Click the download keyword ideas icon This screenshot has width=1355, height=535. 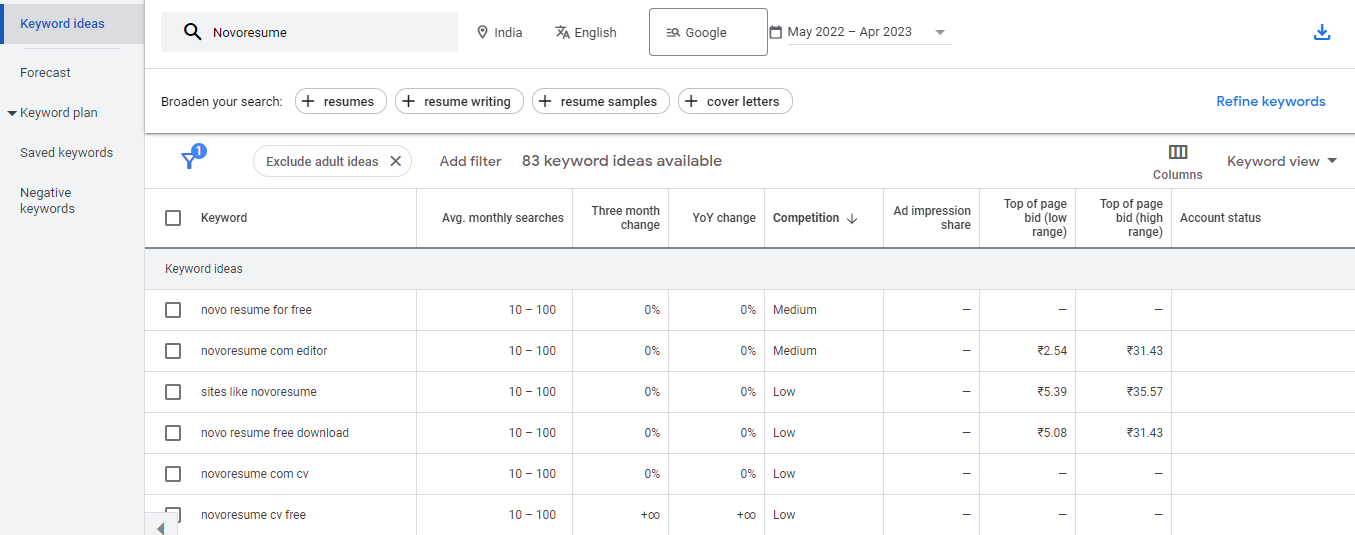pyautogui.click(x=1321, y=32)
